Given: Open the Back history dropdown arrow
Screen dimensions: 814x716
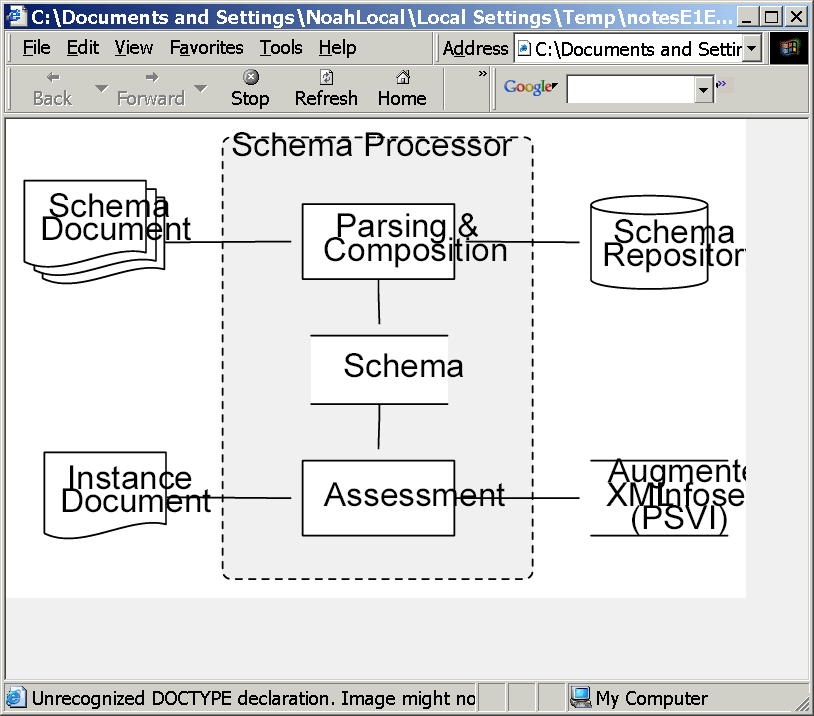Looking at the screenshot, I should [101, 88].
